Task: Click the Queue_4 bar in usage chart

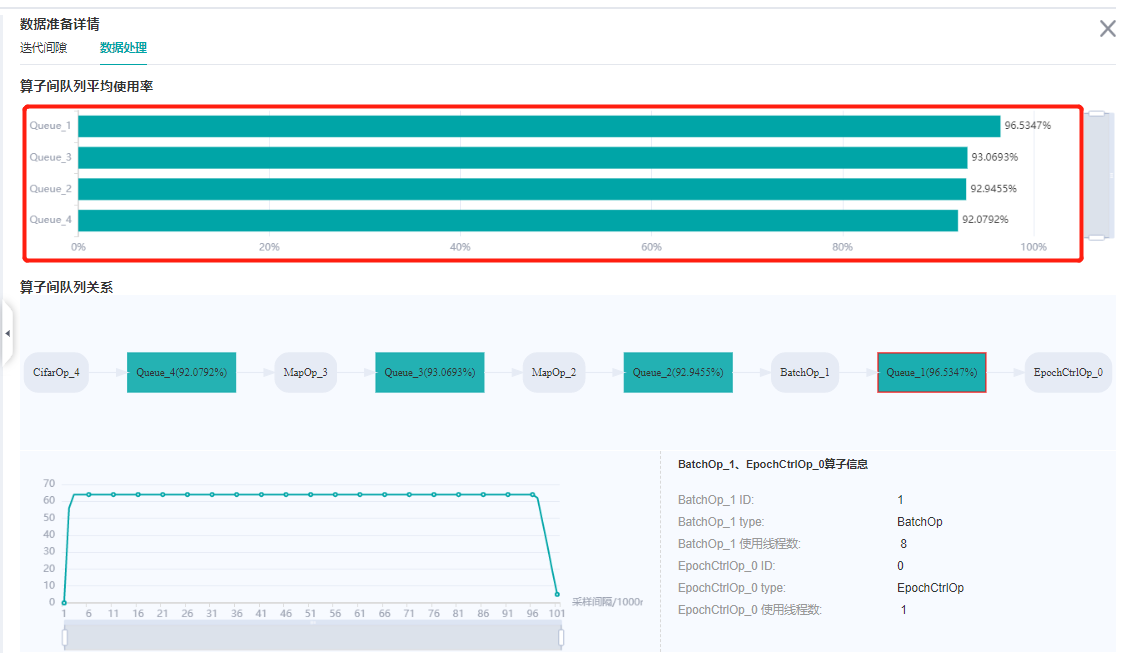Action: coord(517,220)
